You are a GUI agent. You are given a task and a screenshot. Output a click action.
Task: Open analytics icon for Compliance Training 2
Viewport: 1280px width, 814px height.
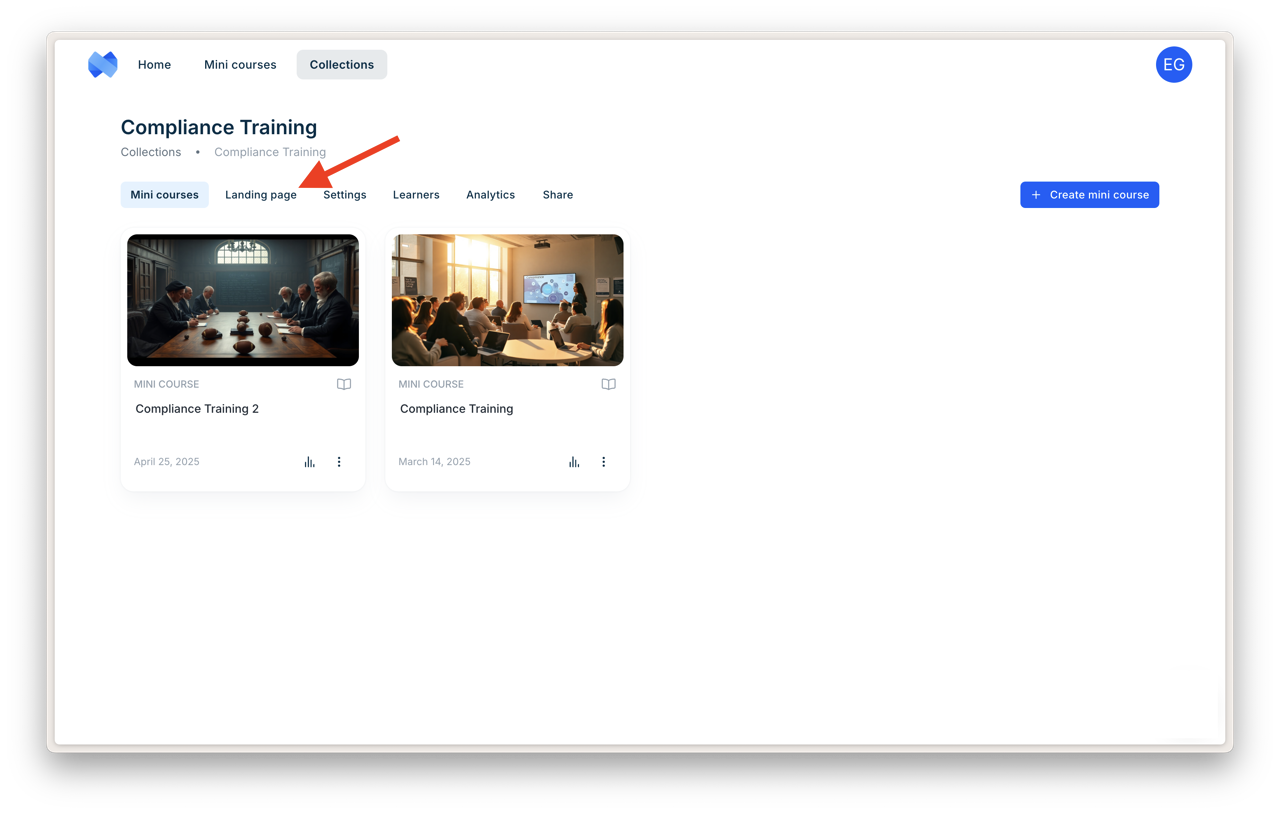point(310,462)
